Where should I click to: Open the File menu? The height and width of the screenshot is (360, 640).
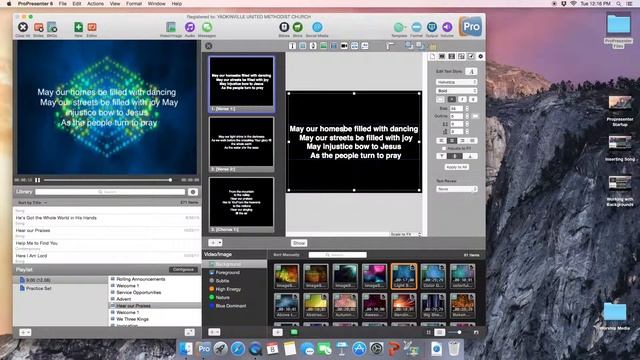point(62,4)
